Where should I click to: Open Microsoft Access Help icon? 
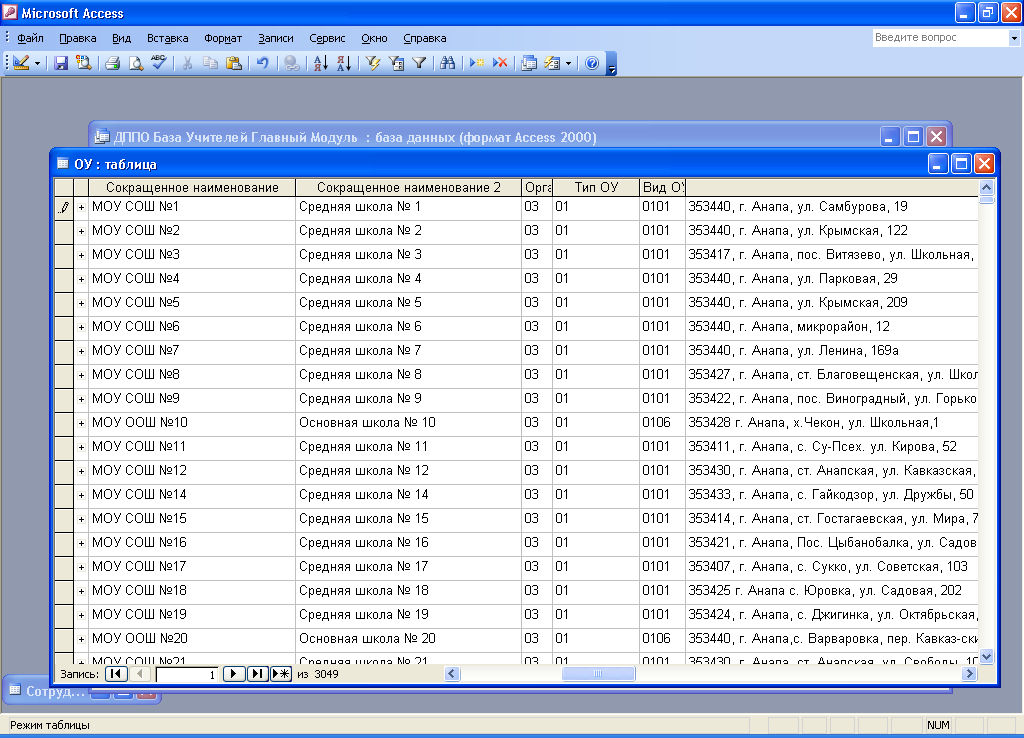(592, 63)
